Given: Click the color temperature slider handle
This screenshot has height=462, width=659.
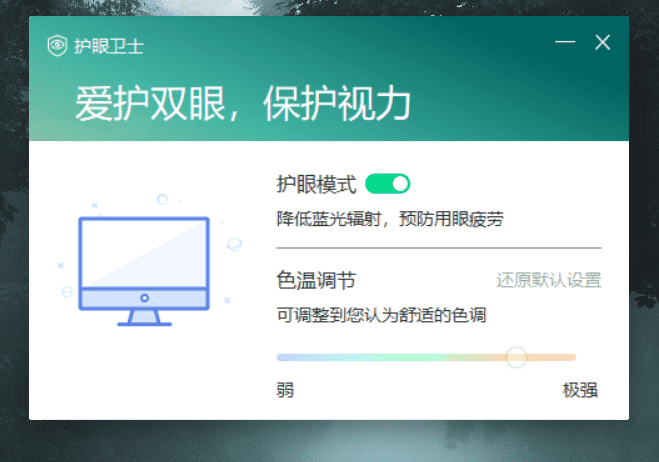Looking at the screenshot, I should [516, 357].
